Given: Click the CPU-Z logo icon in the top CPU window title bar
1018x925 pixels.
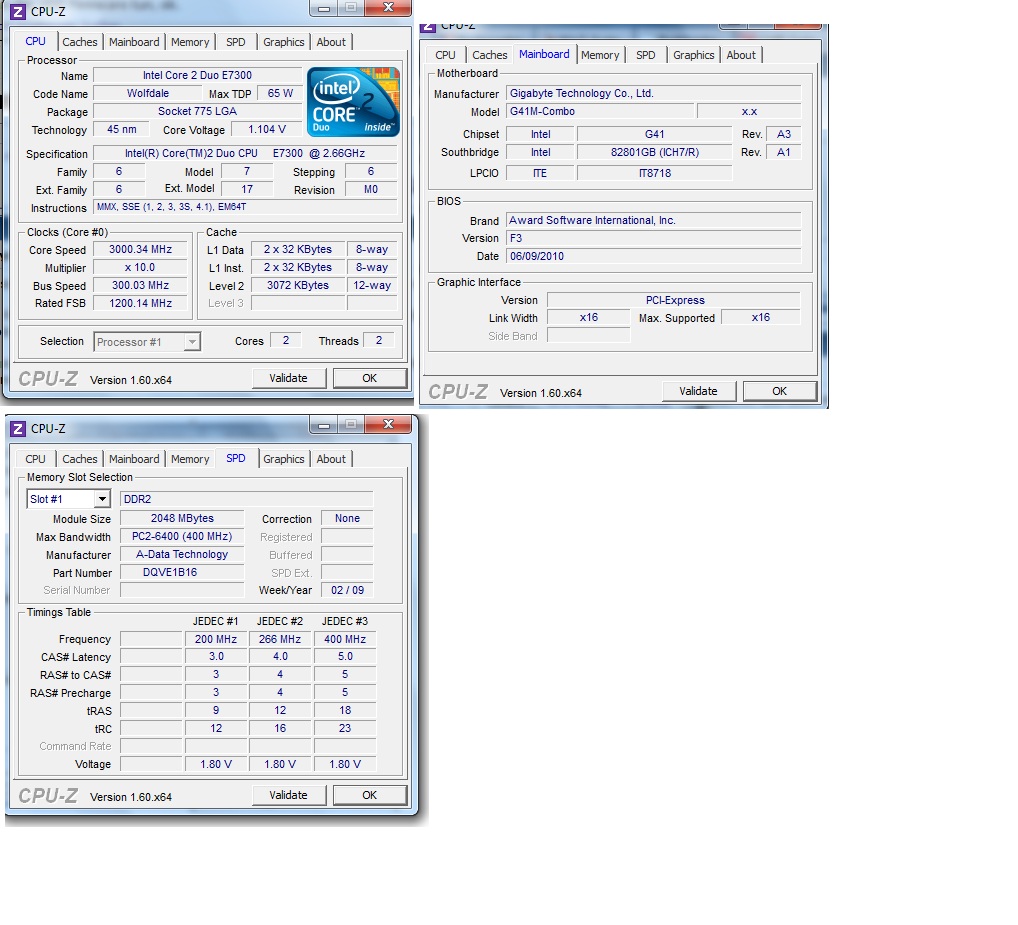Looking at the screenshot, I should click(18, 12).
